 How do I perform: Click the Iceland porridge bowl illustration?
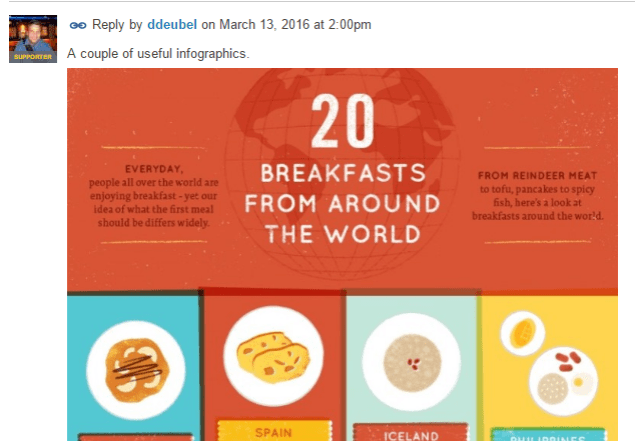tap(410, 361)
